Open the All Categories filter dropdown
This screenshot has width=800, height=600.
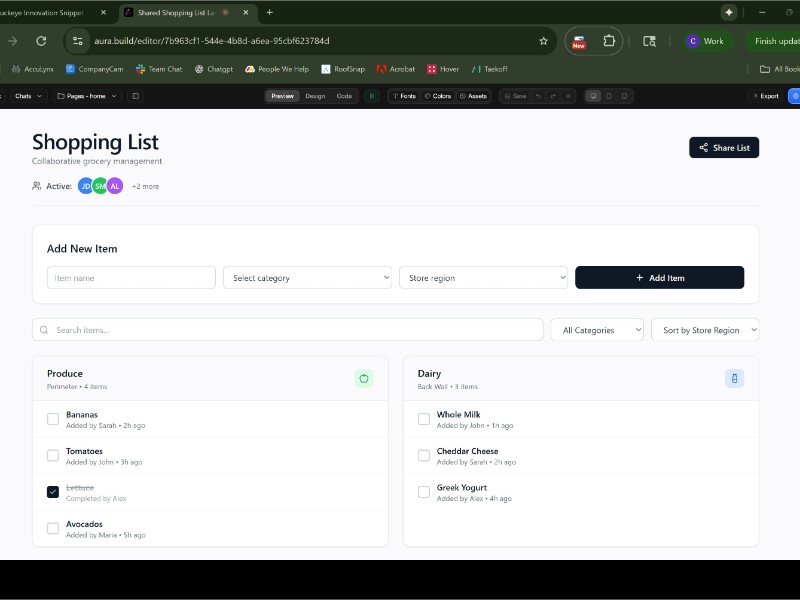597,330
